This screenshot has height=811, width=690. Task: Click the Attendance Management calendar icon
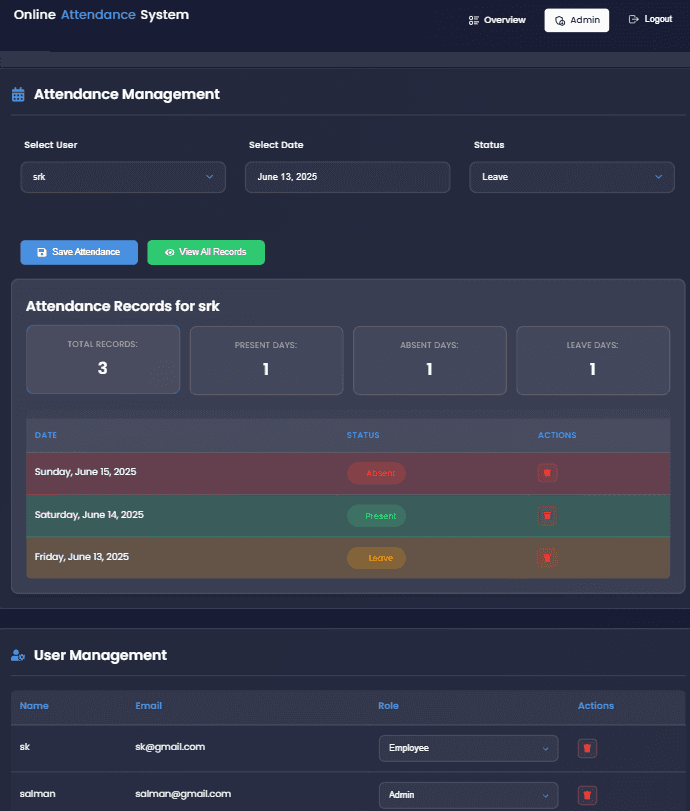pyautogui.click(x=18, y=95)
